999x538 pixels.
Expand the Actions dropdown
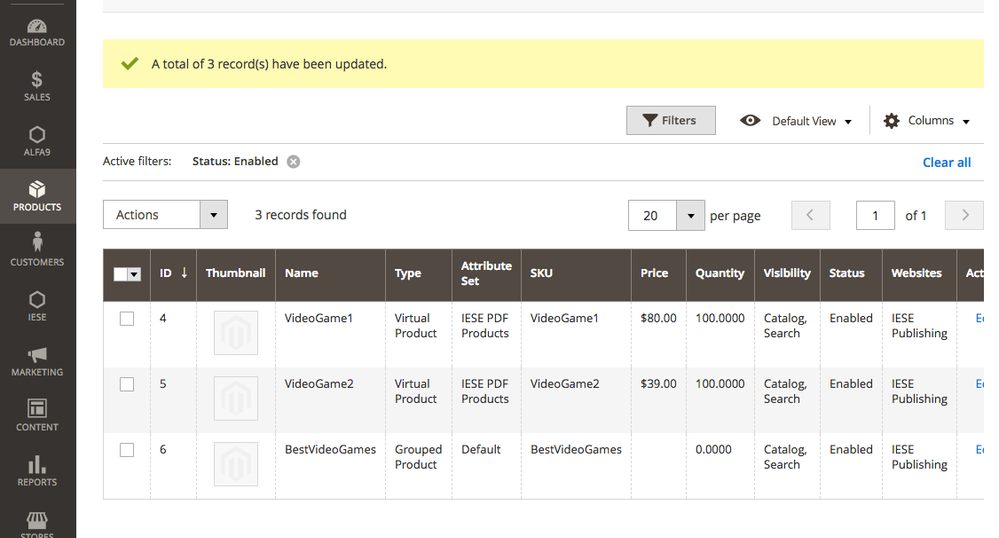point(165,215)
